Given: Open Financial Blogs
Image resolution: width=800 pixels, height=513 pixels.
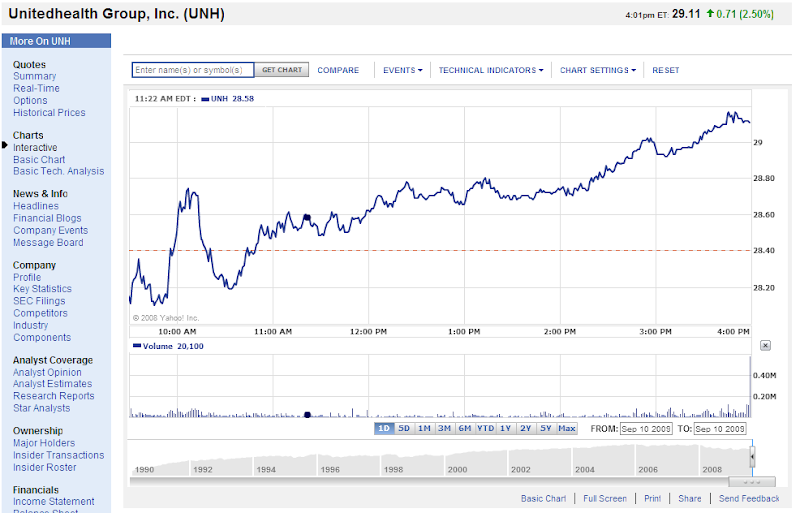Looking at the screenshot, I should tap(47, 218).
